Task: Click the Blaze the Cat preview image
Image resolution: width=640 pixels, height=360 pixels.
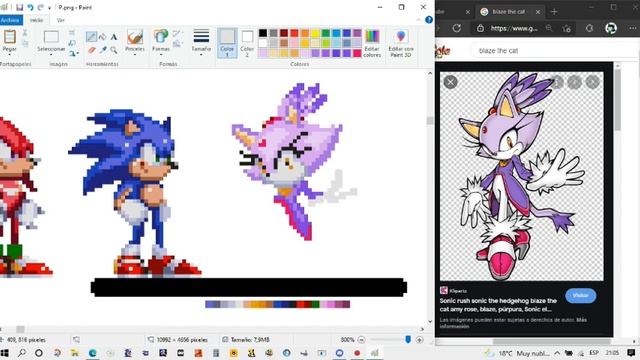Action: click(522, 176)
